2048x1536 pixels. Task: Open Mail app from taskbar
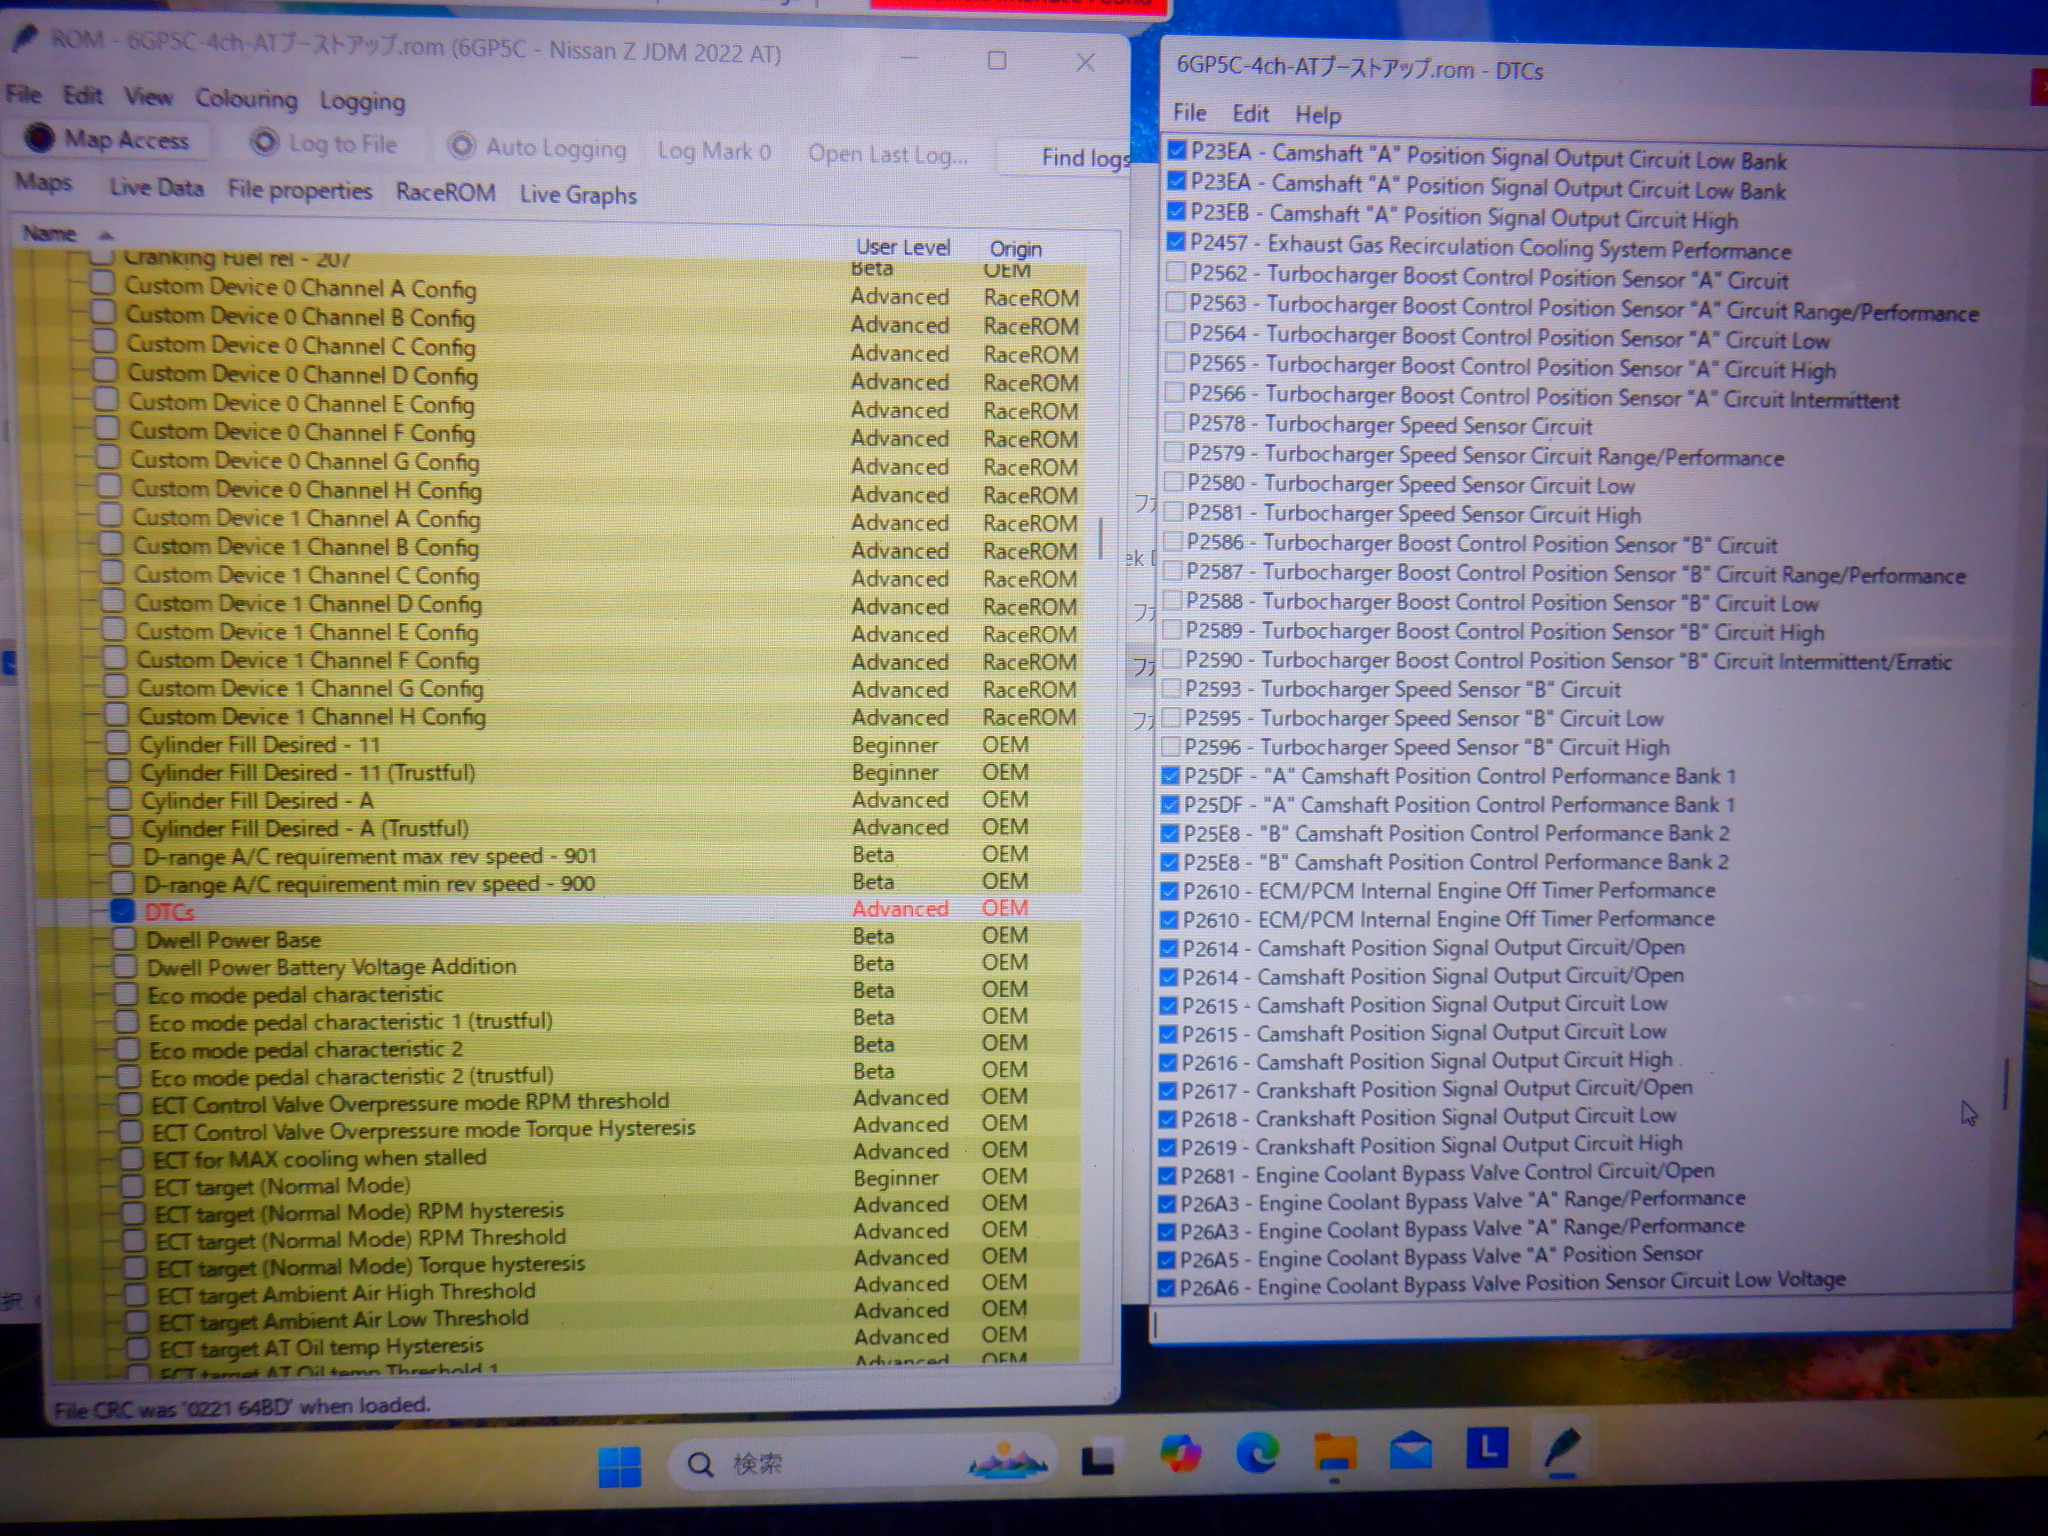(x=1411, y=1450)
